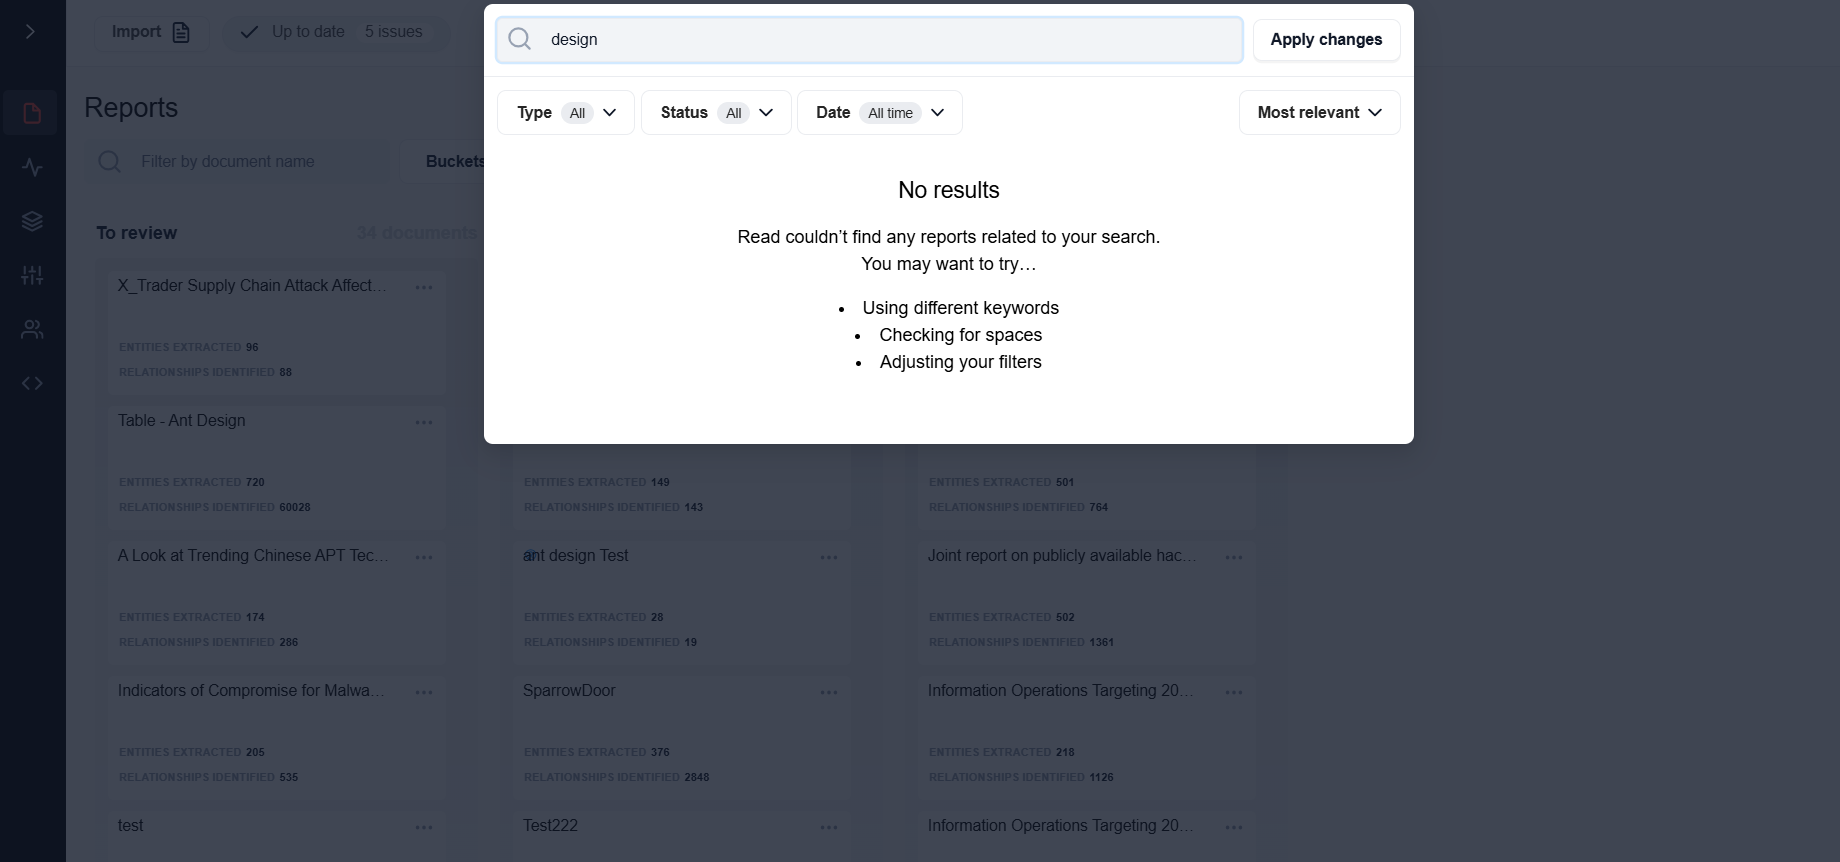The image size is (1840, 862).
Task: Click Using different keywords suggestion
Action: click(960, 308)
